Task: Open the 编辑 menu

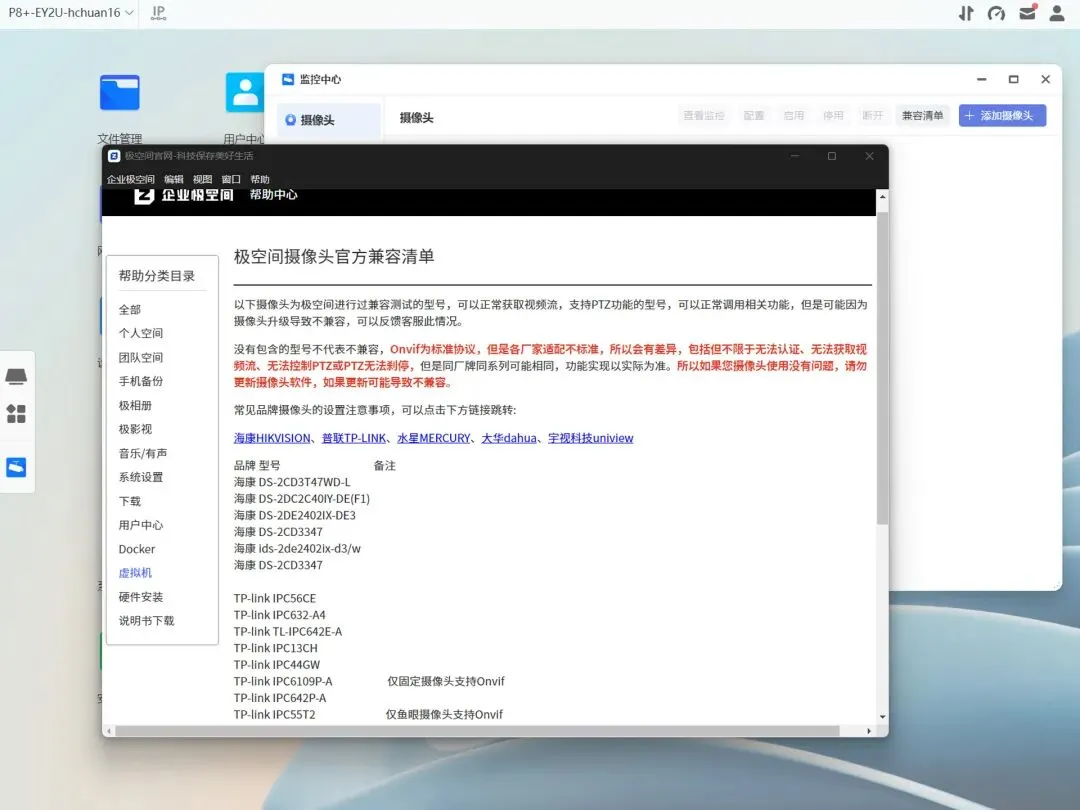Action: 174,179
